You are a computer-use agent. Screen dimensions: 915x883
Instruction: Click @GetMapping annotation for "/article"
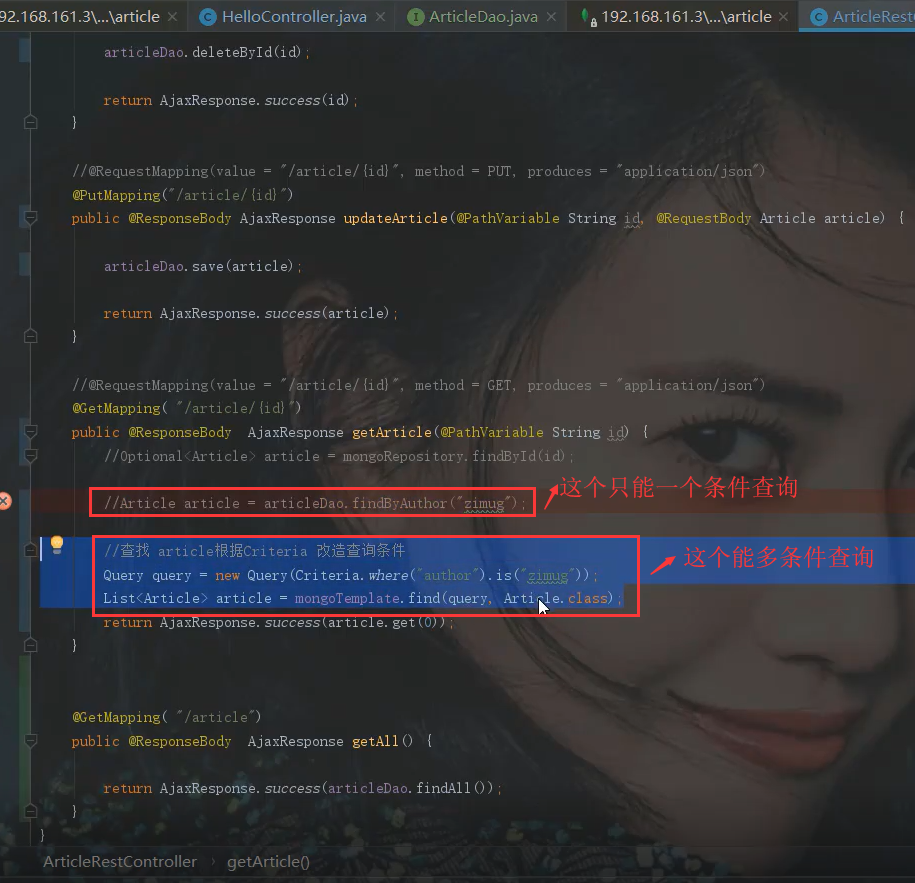tap(116, 717)
